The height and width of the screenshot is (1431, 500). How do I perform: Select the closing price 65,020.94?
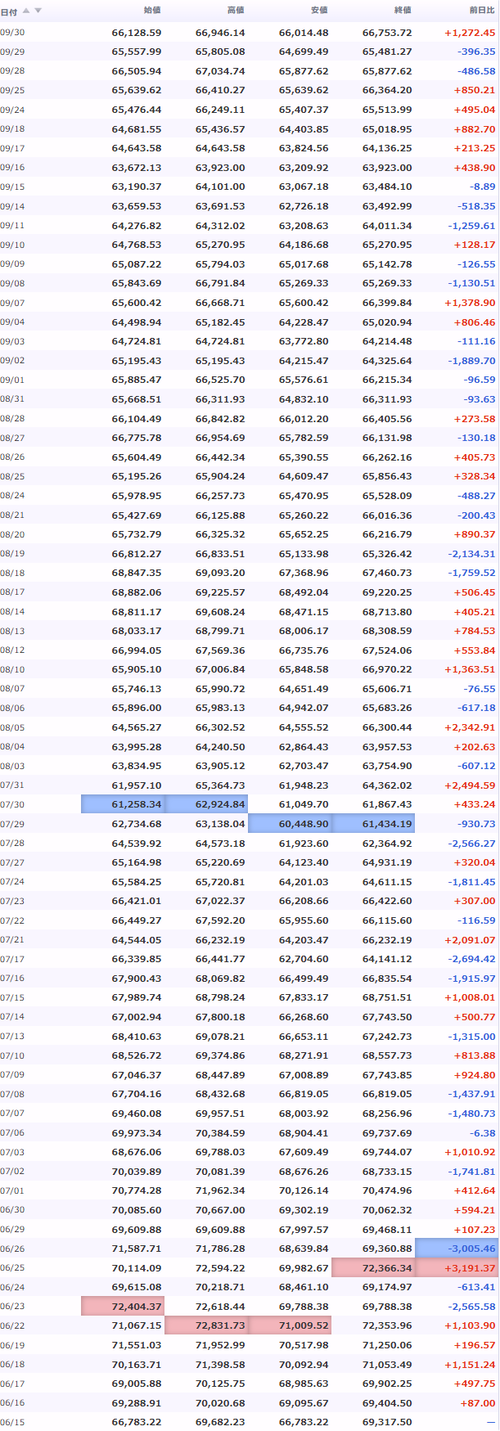pyautogui.click(x=387, y=322)
